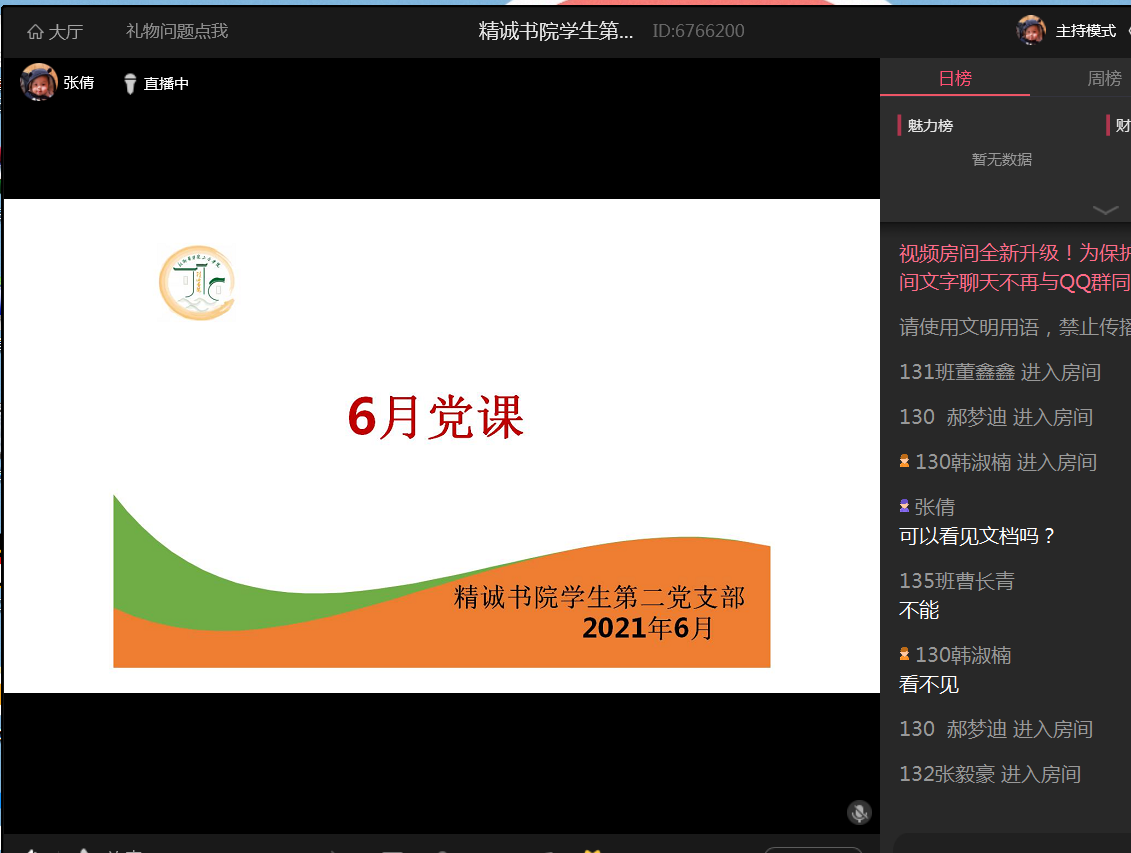This screenshot has width=1131, height=853.
Task: Switch to the 日榜 tab
Action: coord(954,78)
